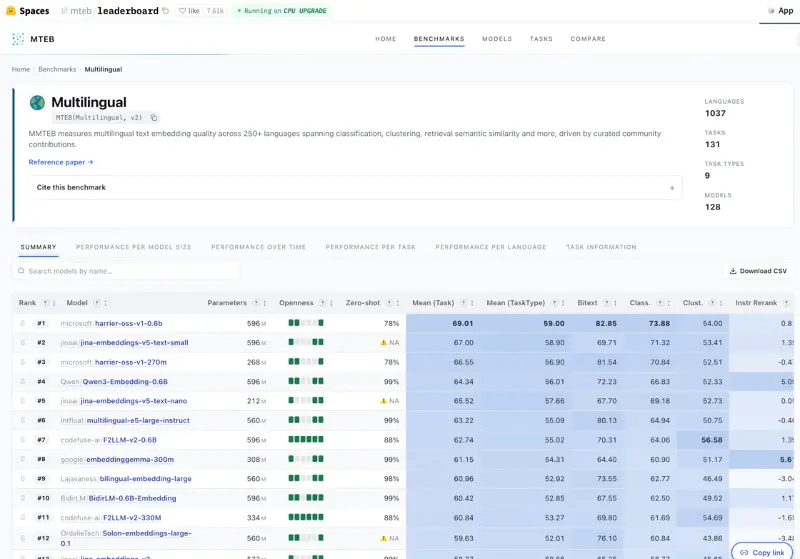Focus the Search models by name field
The width and height of the screenshot is (800, 559).
tap(126, 271)
